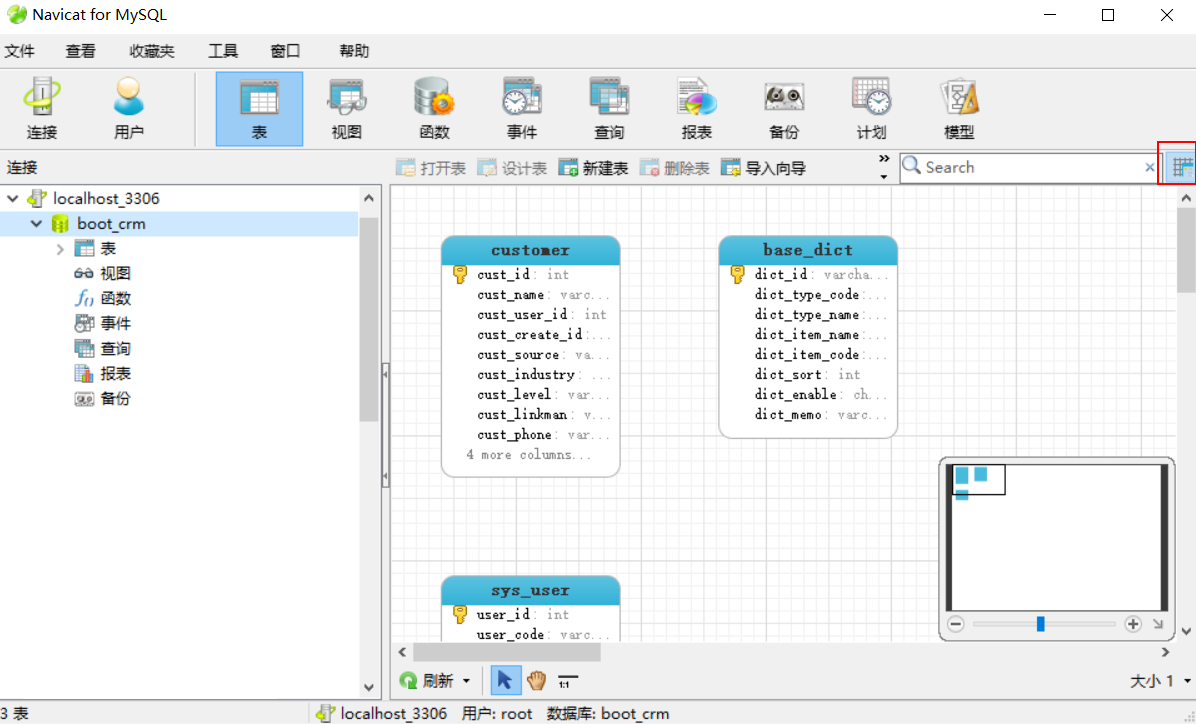This screenshot has height=724, width=1196.
Task: Click zoom-in plus on the minimap slider
Action: pyautogui.click(x=1133, y=623)
